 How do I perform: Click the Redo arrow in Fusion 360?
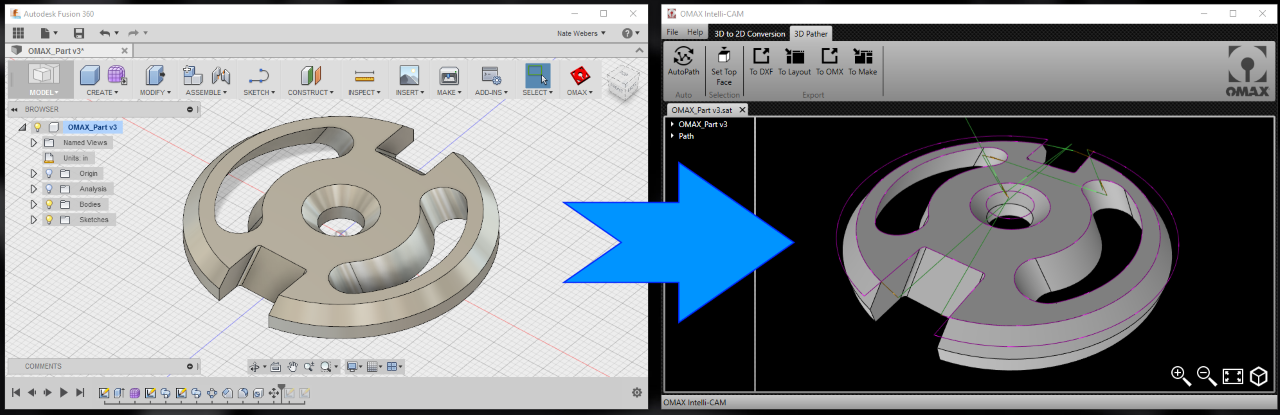[x=133, y=33]
